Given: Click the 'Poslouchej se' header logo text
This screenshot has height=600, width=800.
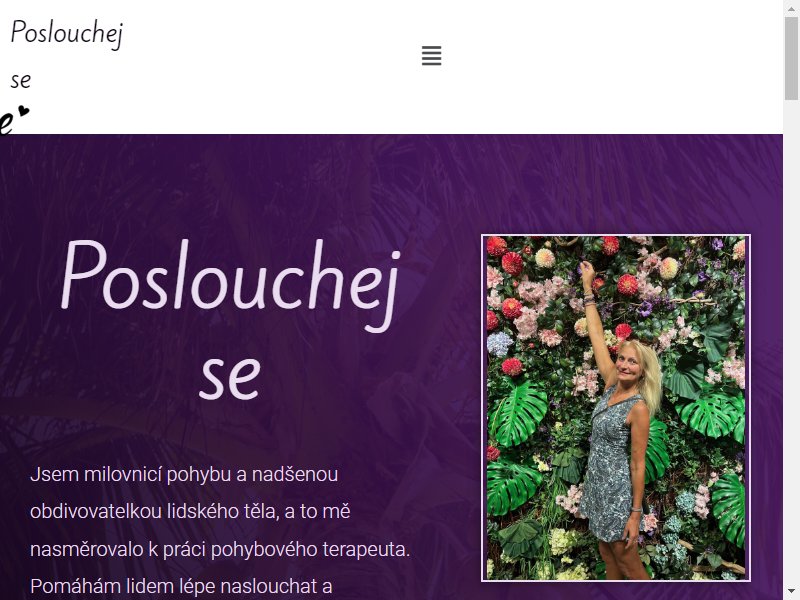Looking at the screenshot, I should (x=67, y=55).
